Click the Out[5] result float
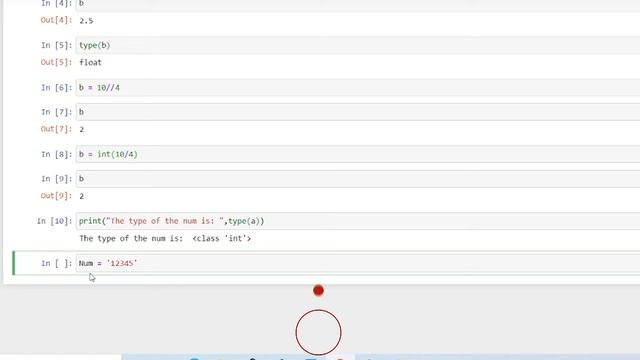640x360 pixels. point(90,62)
